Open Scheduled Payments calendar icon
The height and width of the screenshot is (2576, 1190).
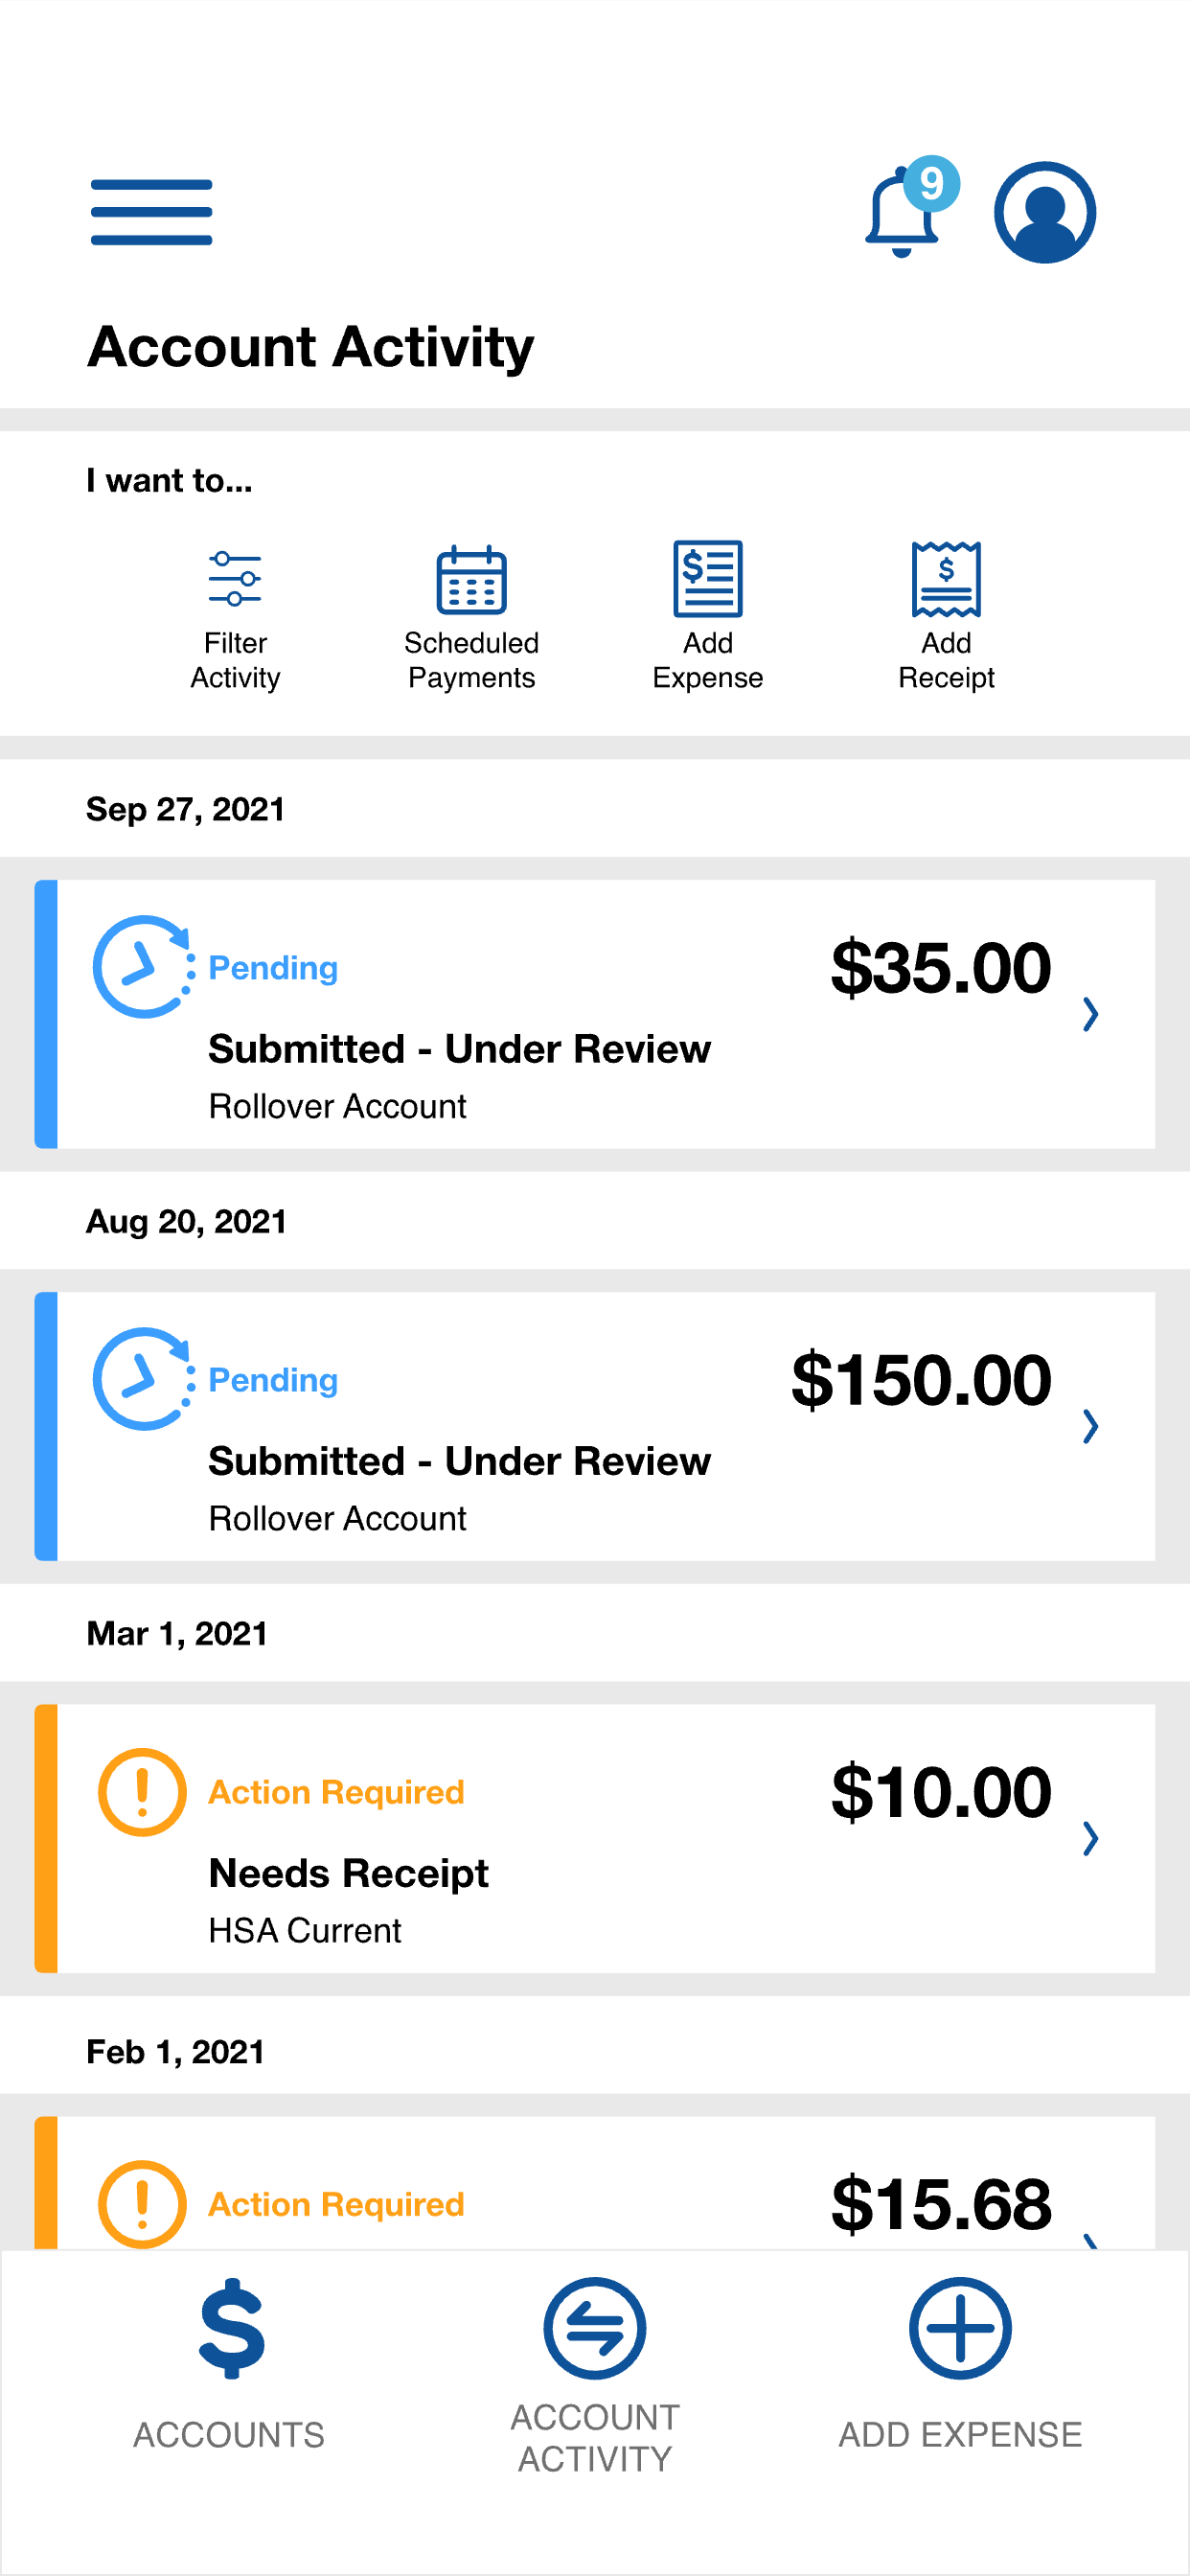[x=471, y=579]
